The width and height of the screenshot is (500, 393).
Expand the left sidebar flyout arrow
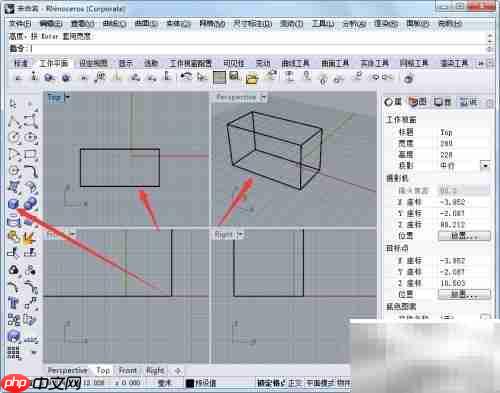coord(33,352)
